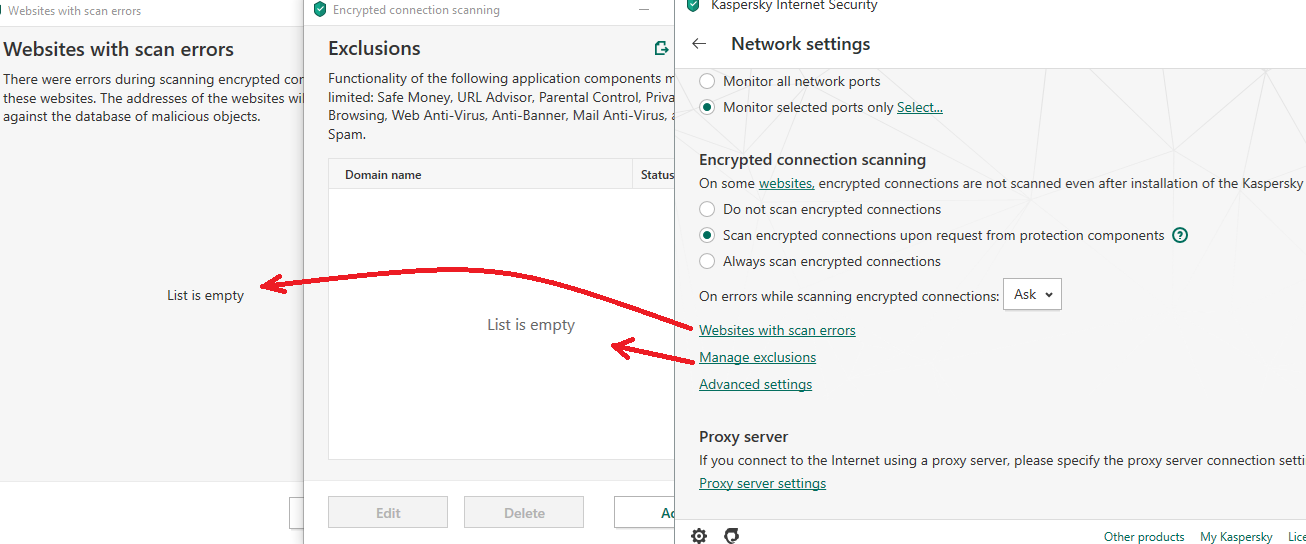Open the Ask dropdown for scan errors
Viewport: 1306px width, 544px height.
point(1032,295)
